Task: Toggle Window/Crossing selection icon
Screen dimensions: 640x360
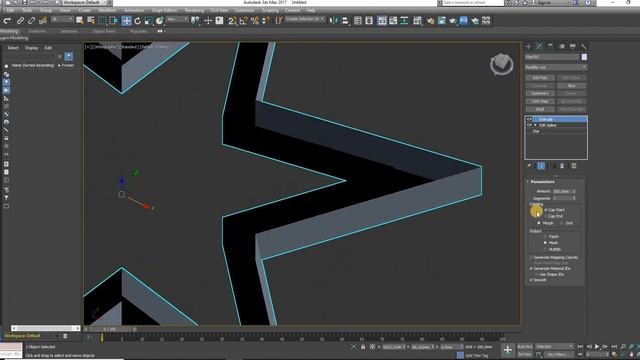Action: pyautogui.click(x=113, y=20)
